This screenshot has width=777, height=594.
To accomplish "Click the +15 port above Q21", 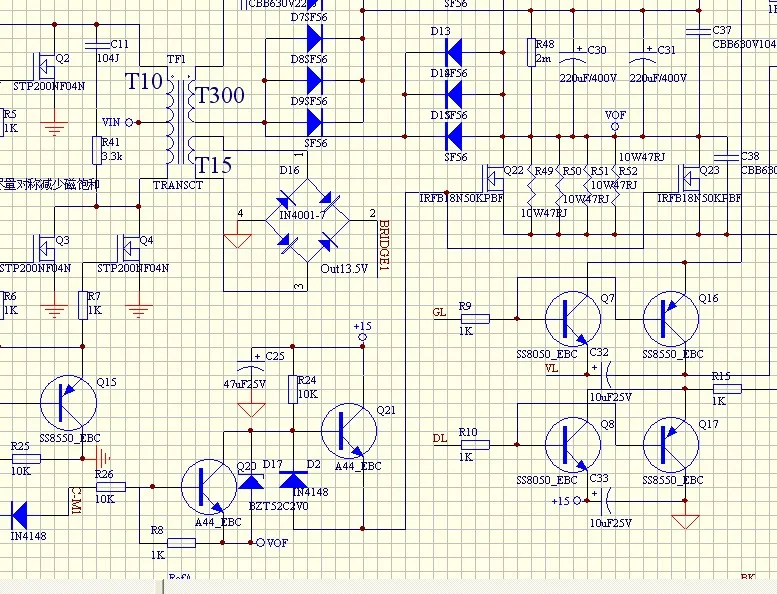I will coord(363,337).
